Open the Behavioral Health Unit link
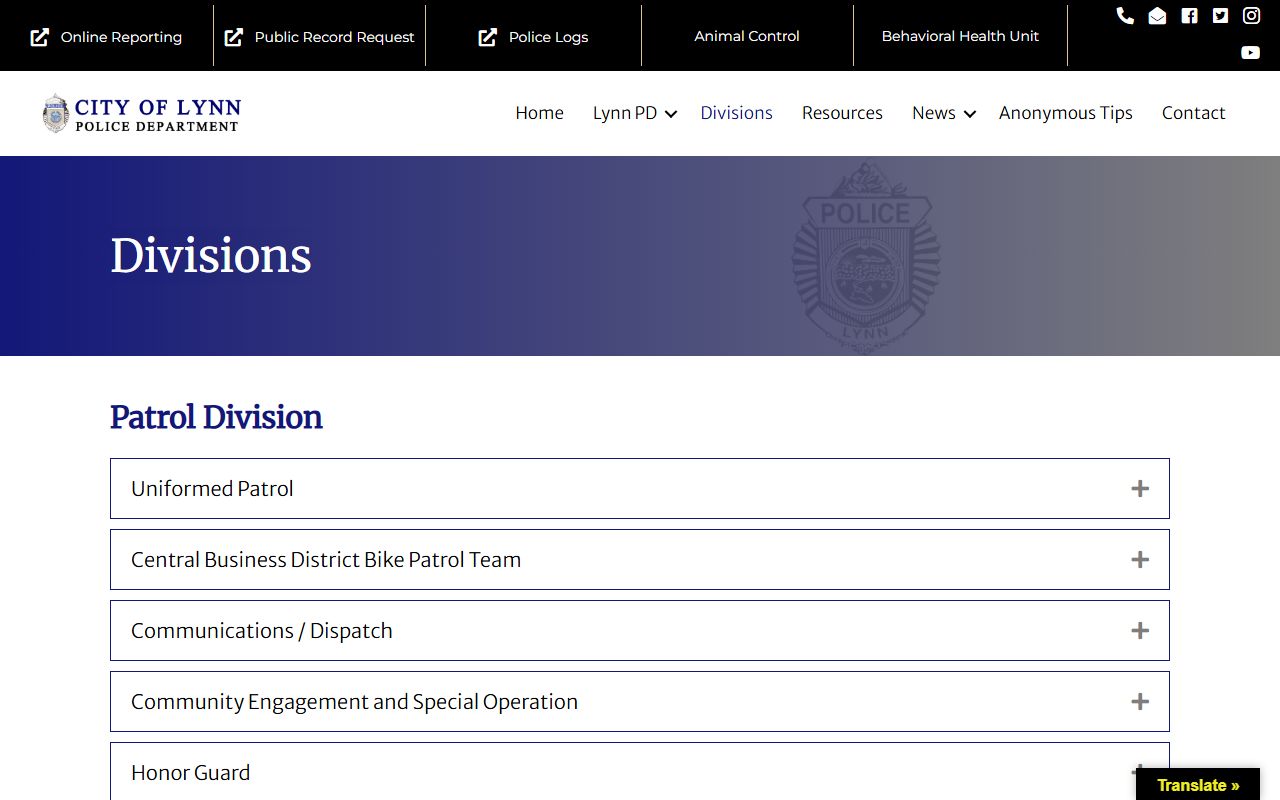The image size is (1280, 800). (960, 36)
